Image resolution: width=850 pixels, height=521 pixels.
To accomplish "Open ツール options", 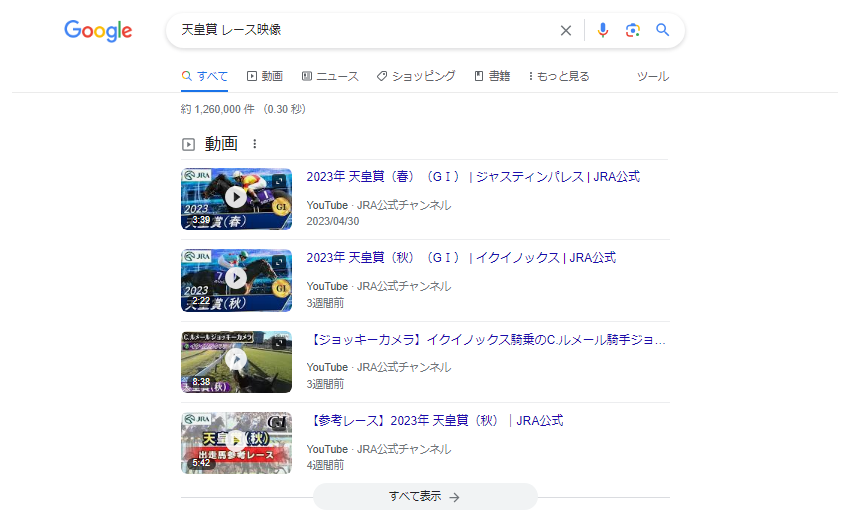I will (653, 76).
